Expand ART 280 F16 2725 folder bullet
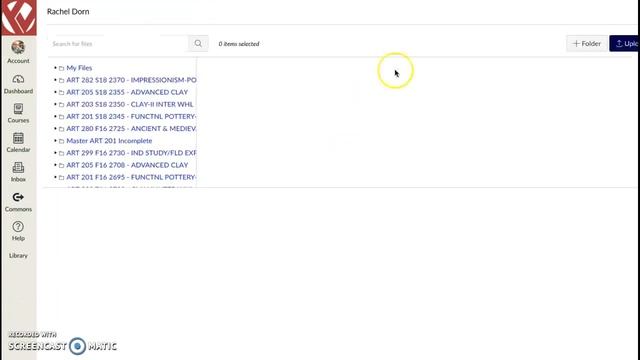640x360 pixels. pos(56,128)
